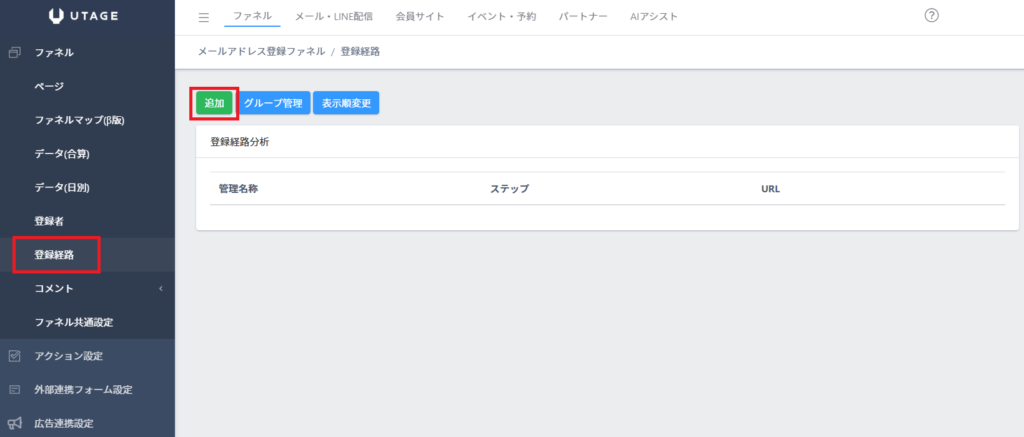
Task: Select 登録経路 in the sidebar
Action: click(x=54, y=255)
